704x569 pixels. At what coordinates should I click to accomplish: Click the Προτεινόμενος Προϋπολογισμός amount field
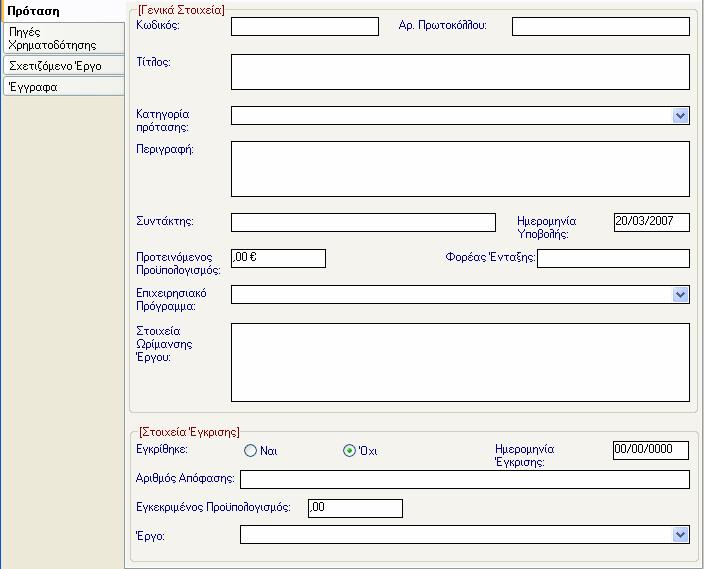278,259
